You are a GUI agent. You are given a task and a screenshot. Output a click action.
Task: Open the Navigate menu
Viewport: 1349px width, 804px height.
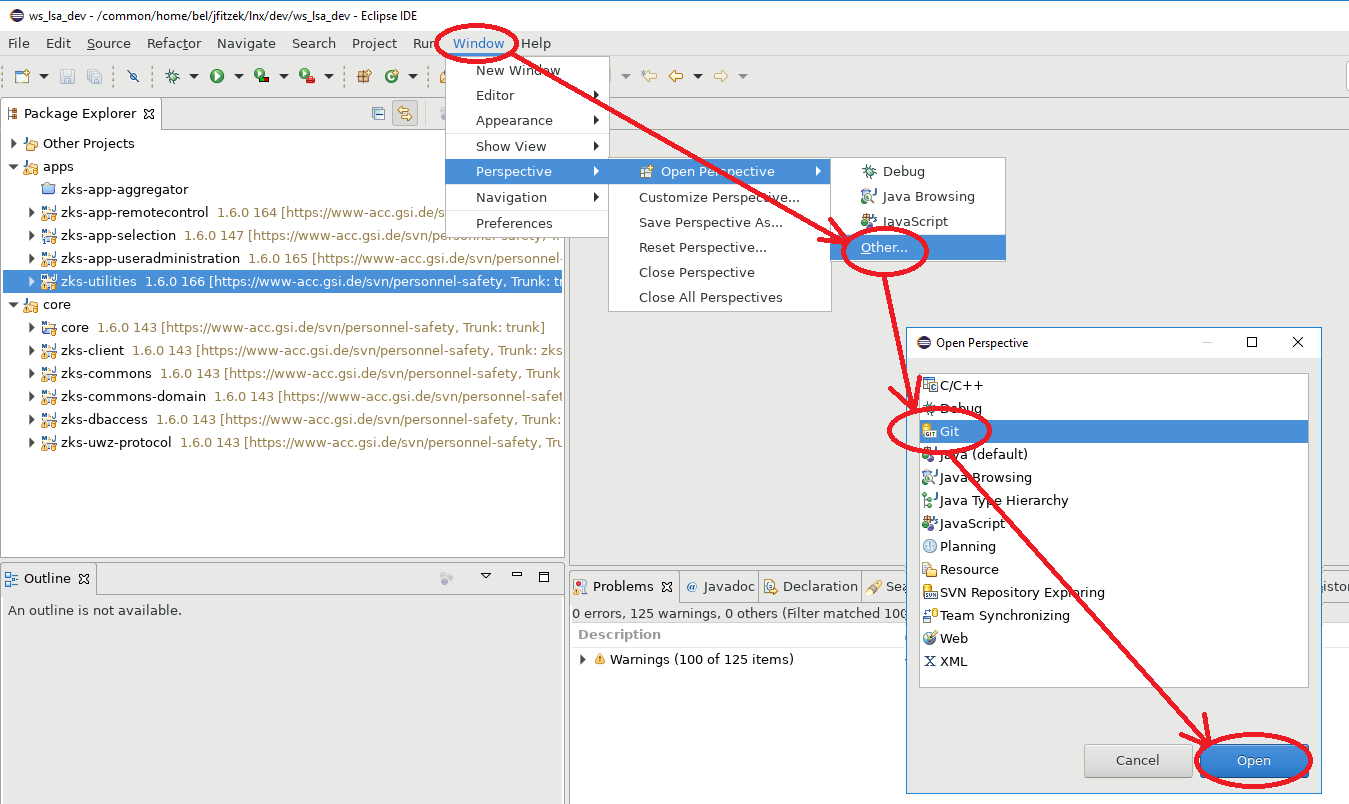click(246, 44)
